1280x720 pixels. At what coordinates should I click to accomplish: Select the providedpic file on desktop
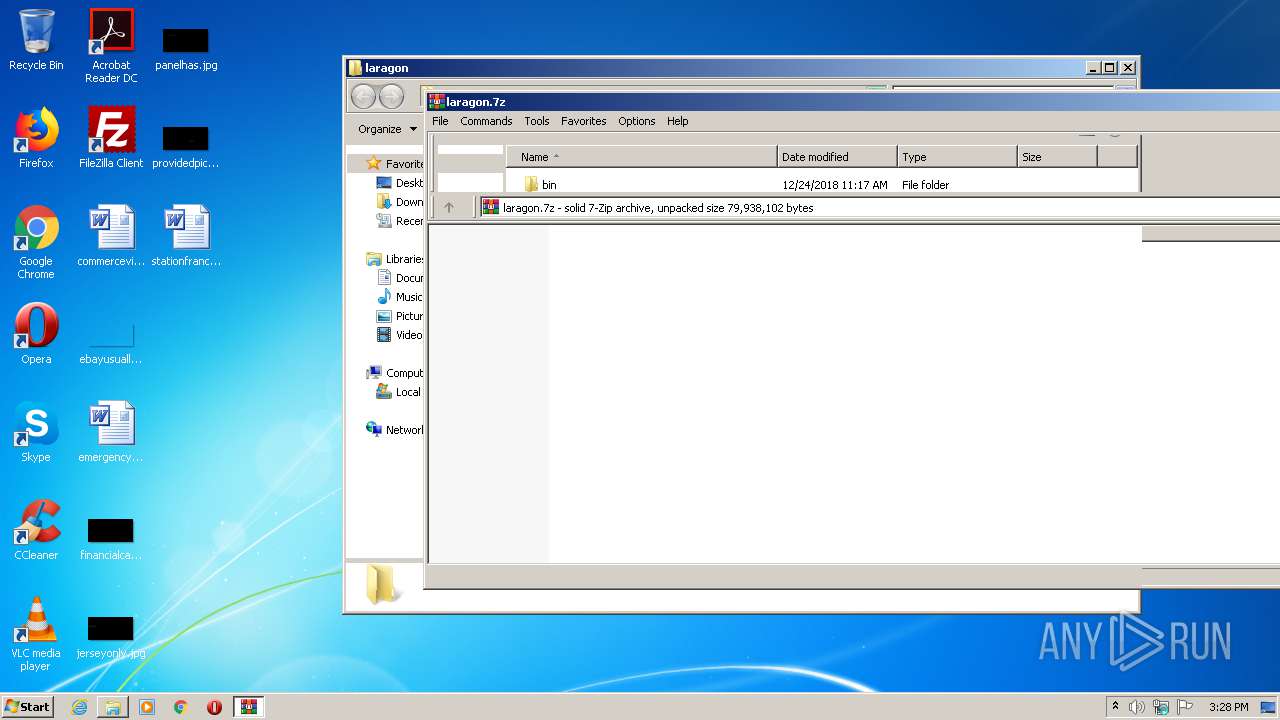[x=186, y=146]
